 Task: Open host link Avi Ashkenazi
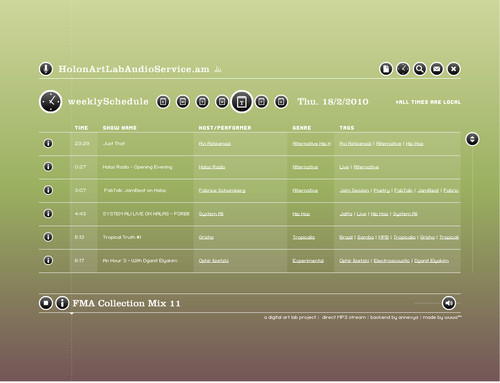click(x=215, y=144)
